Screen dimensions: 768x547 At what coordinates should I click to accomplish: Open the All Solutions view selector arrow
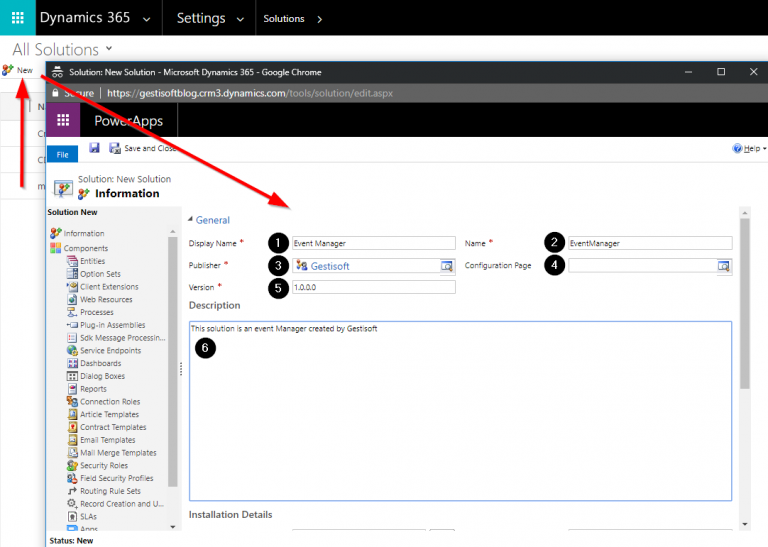[109, 48]
